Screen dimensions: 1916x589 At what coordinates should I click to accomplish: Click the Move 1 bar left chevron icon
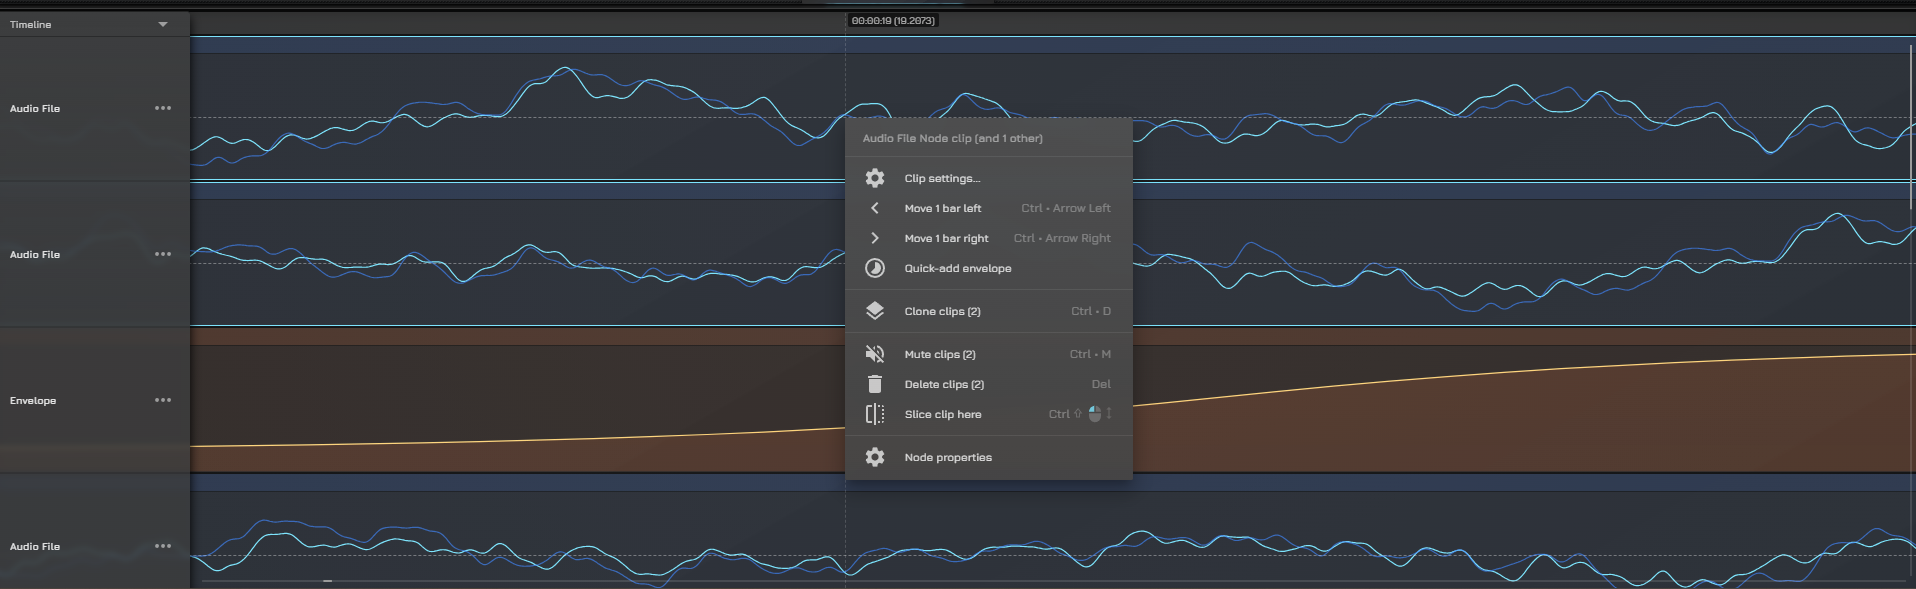[875, 208]
